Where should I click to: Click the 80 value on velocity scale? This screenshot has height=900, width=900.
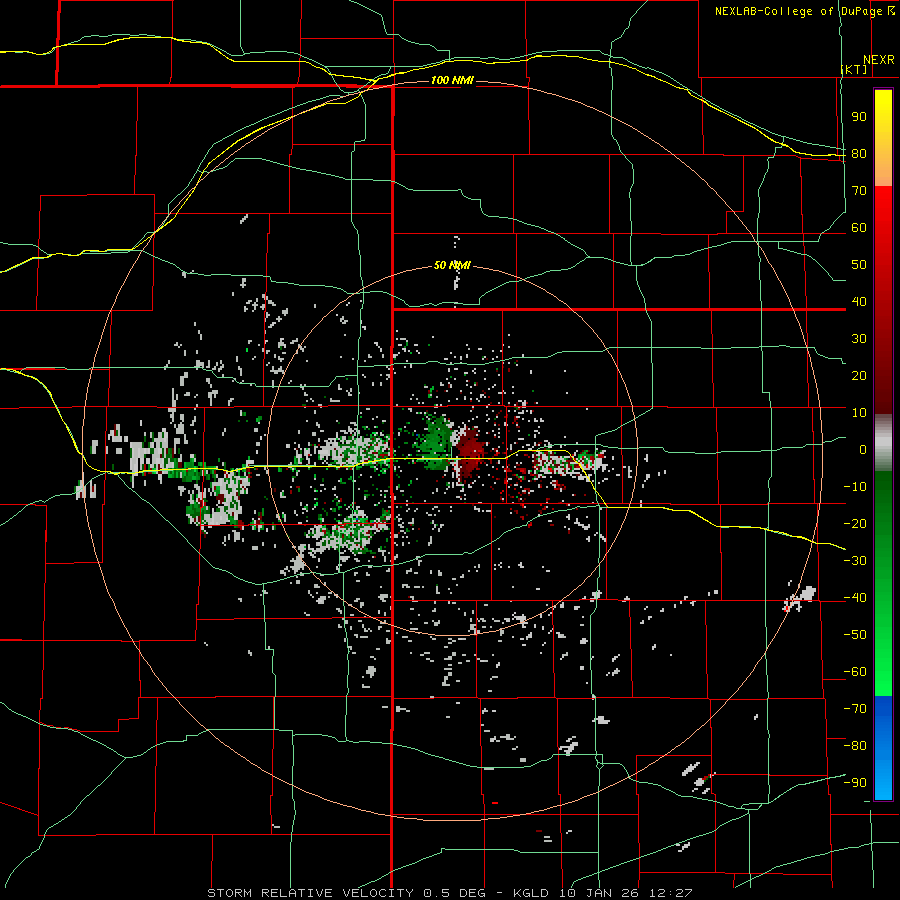tap(859, 153)
